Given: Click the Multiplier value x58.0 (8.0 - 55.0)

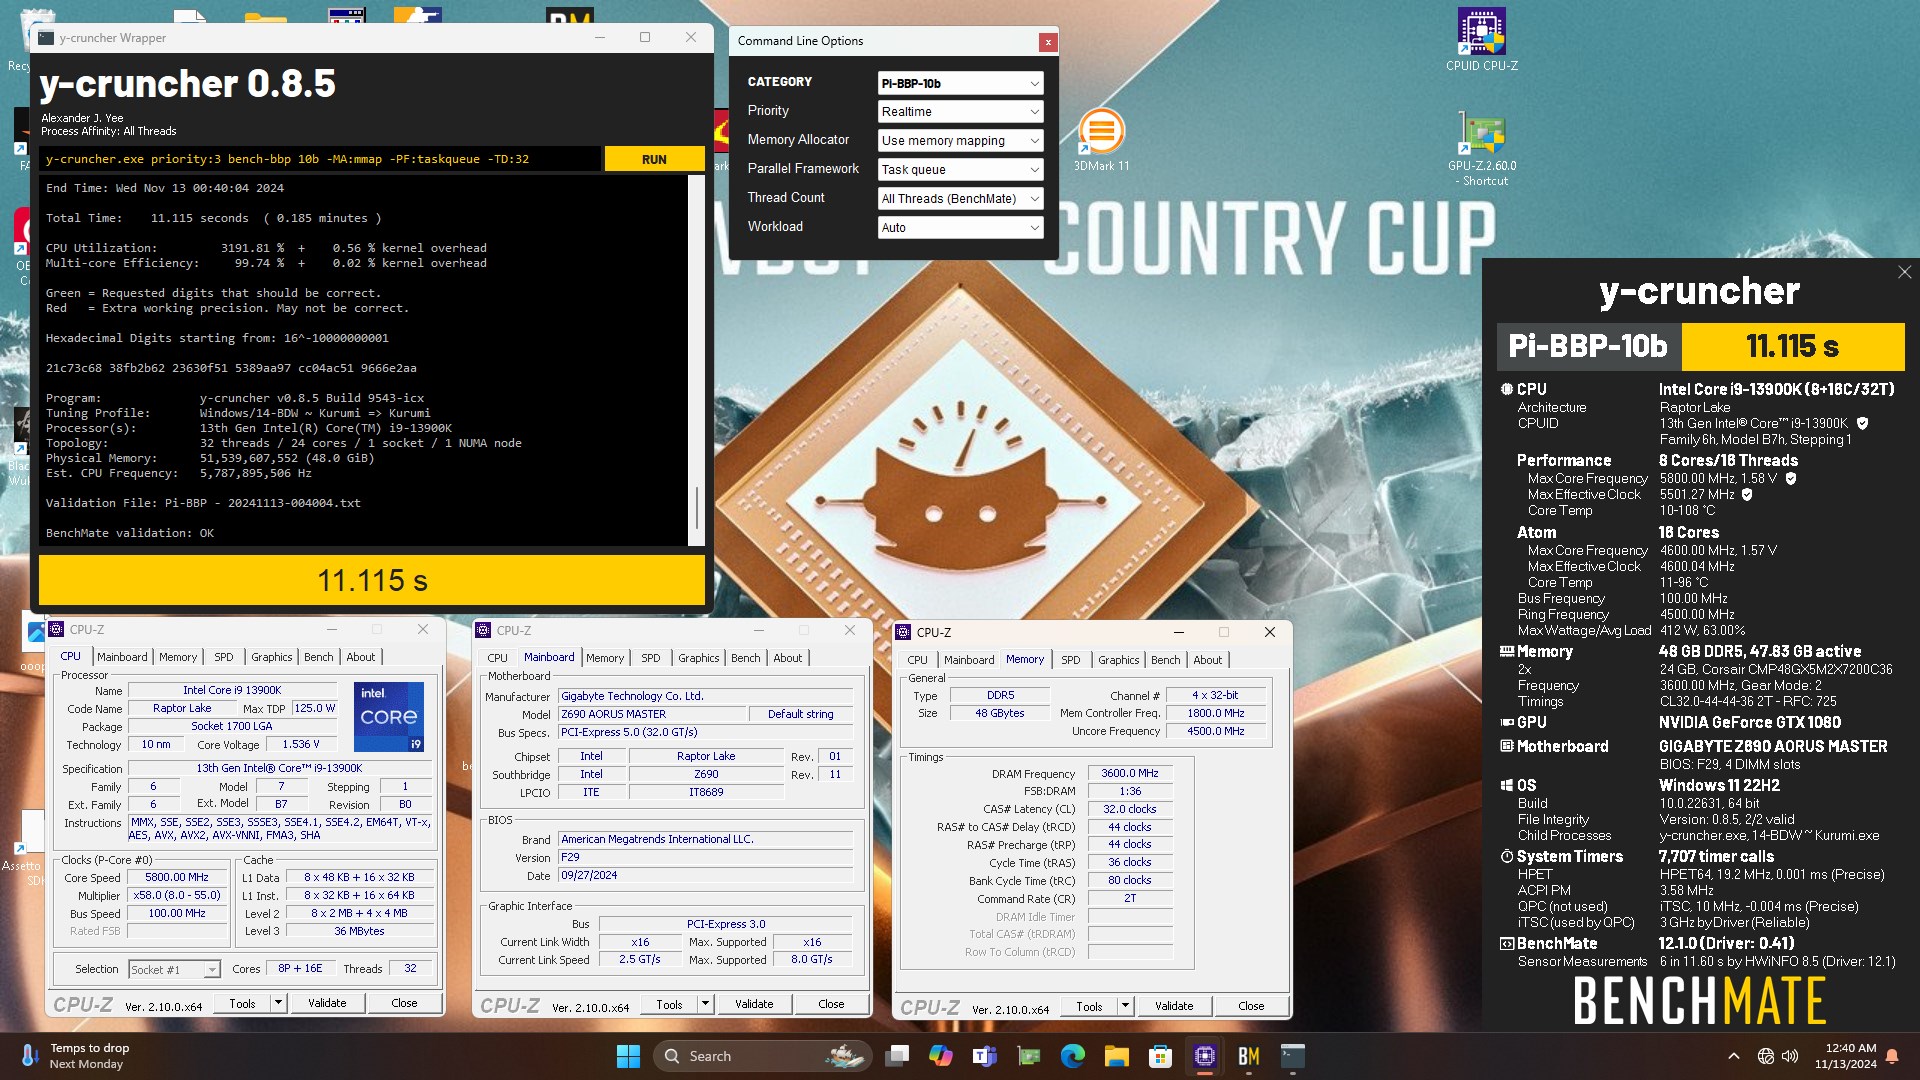Looking at the screenshot, I should pos(177,895).
